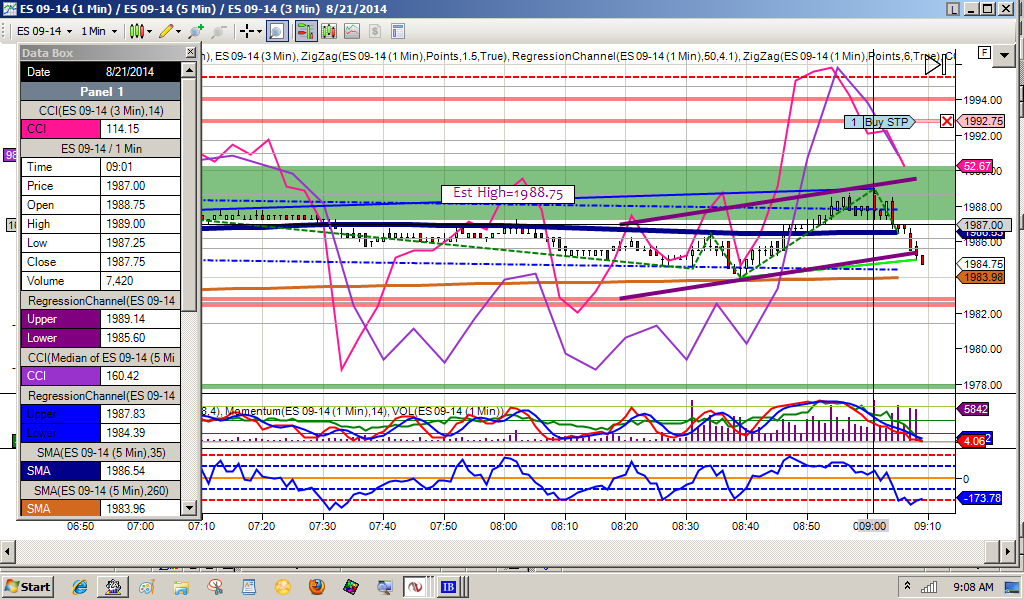Cancel the Buy STP order with red X
Viewport: 1024px width, 600px height.
[946, 121]
